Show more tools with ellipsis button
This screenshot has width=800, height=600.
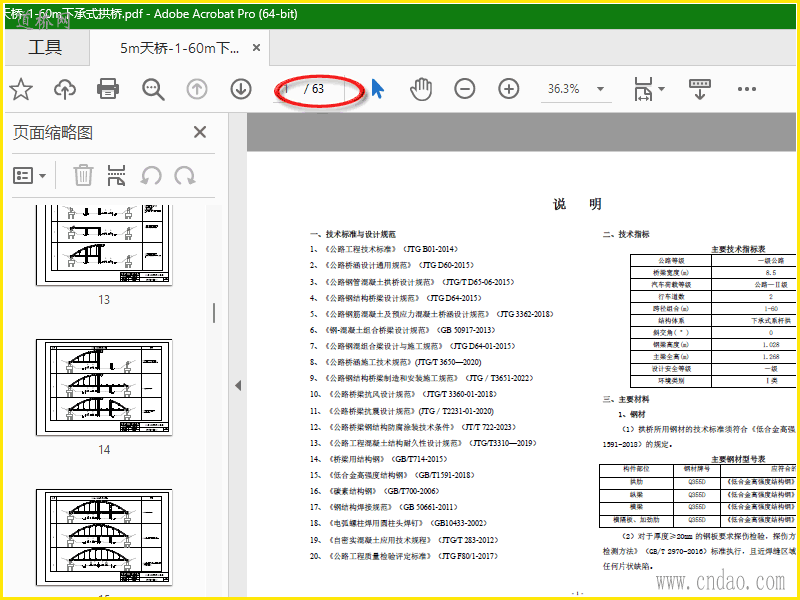(747, 89)
